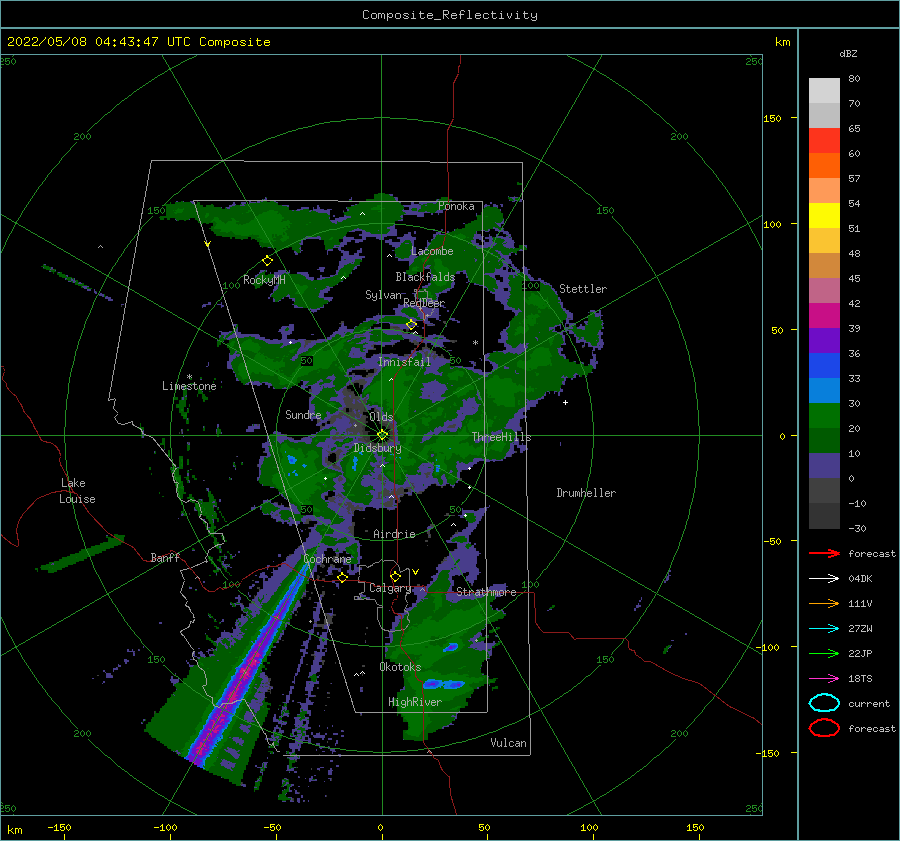Select the red 65 dBZ color swatch

[x=824, y=141]
